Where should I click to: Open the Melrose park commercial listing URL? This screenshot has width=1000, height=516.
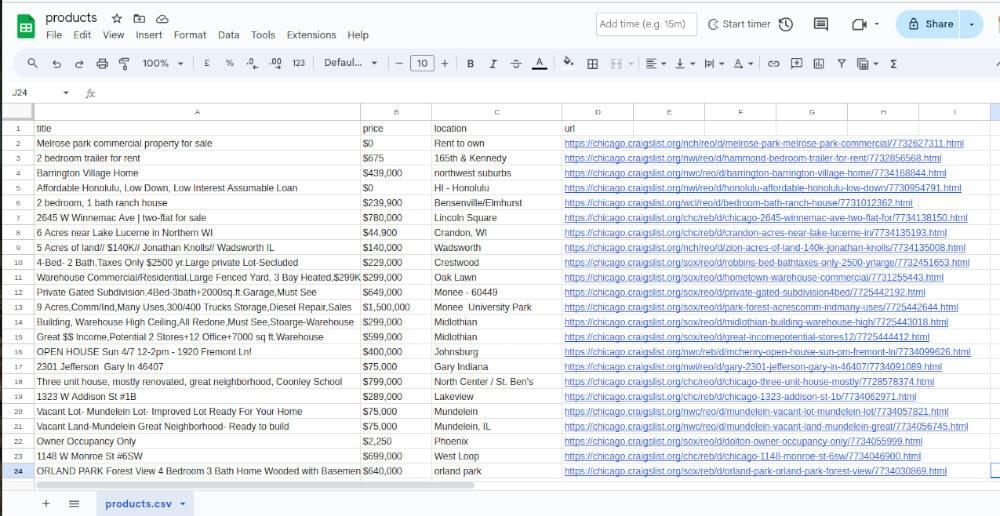pos(764,144)
